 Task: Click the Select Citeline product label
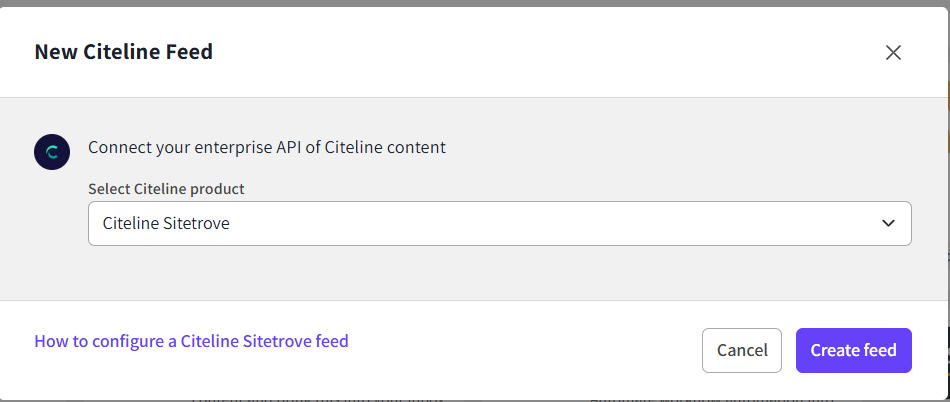point(166,188)
